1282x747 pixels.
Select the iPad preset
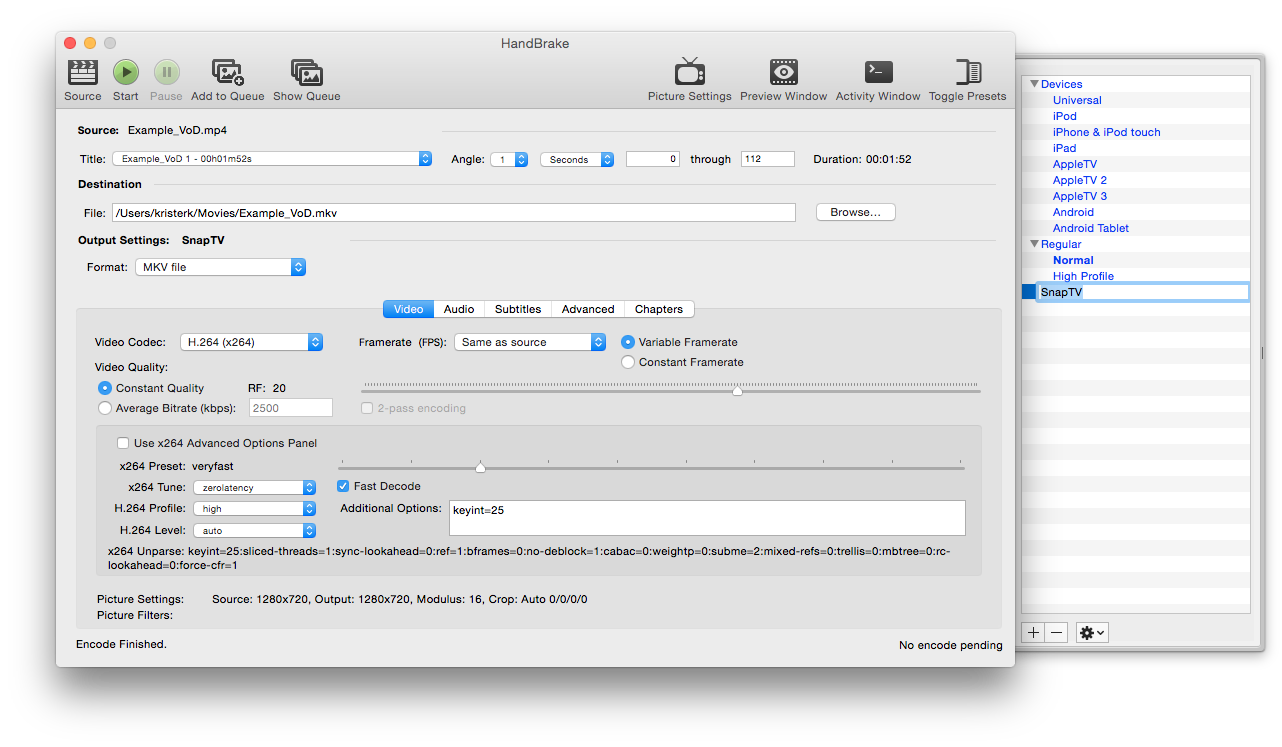tap(1065, 148)
